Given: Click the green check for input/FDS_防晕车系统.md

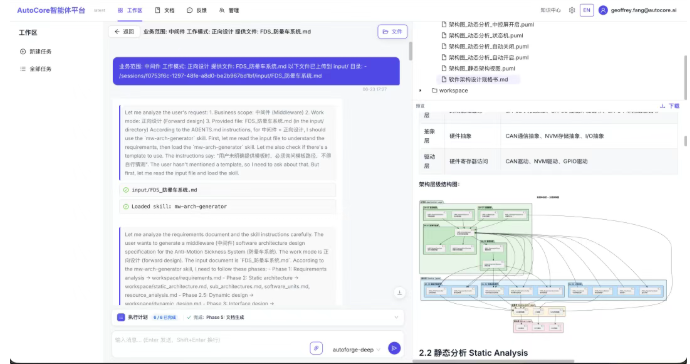Looking at the screenshot, I should (x=126, y=190).
